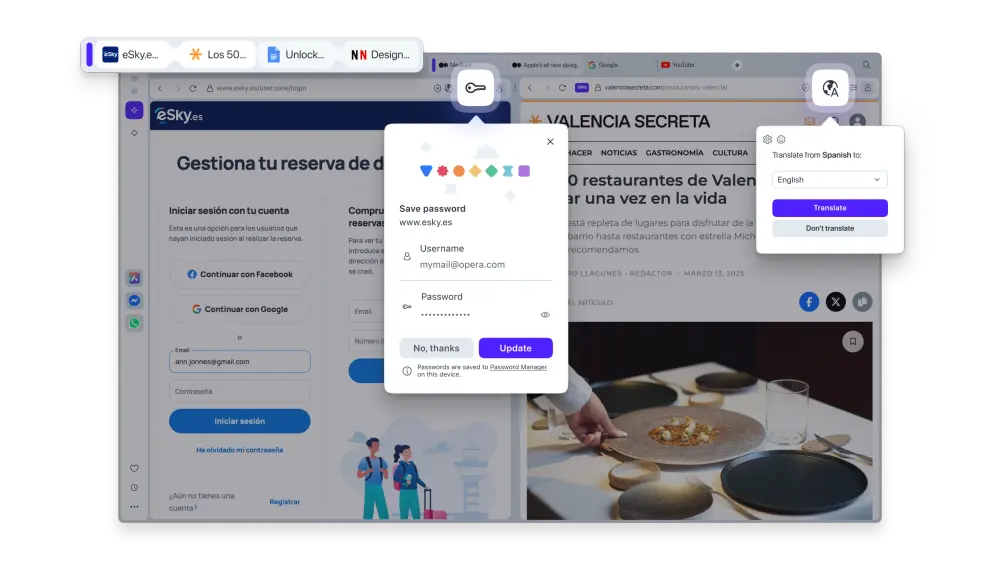The width and height of the screenshot is (1000, 562).
Task: Open tab search magnifier icon
Action: click(866, 65)
